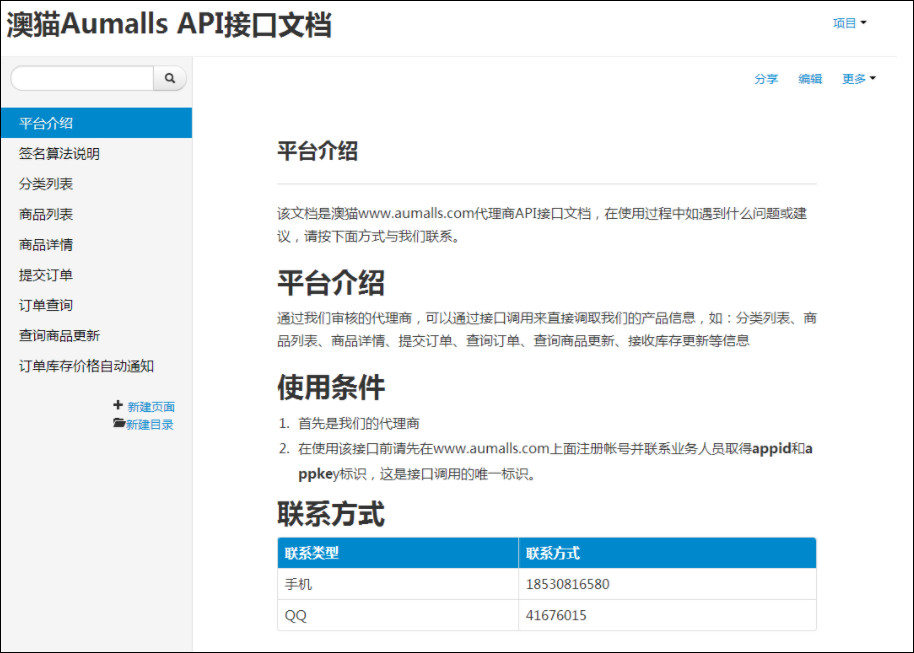Screen dimensions: 914x653
Task: Focus the sidebar search input field
Action: [82, 78]
